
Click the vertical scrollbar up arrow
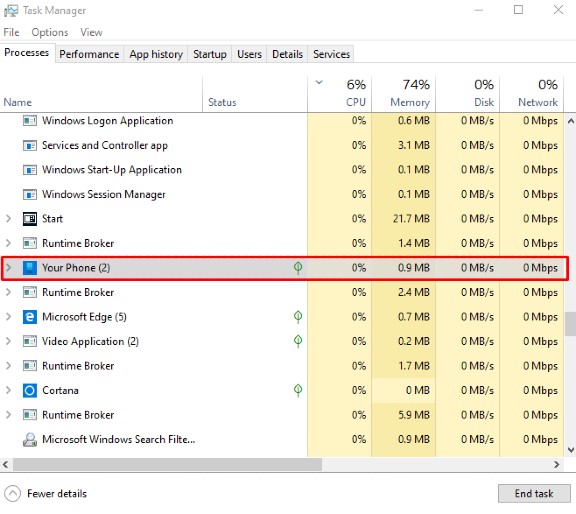[570, 121]
